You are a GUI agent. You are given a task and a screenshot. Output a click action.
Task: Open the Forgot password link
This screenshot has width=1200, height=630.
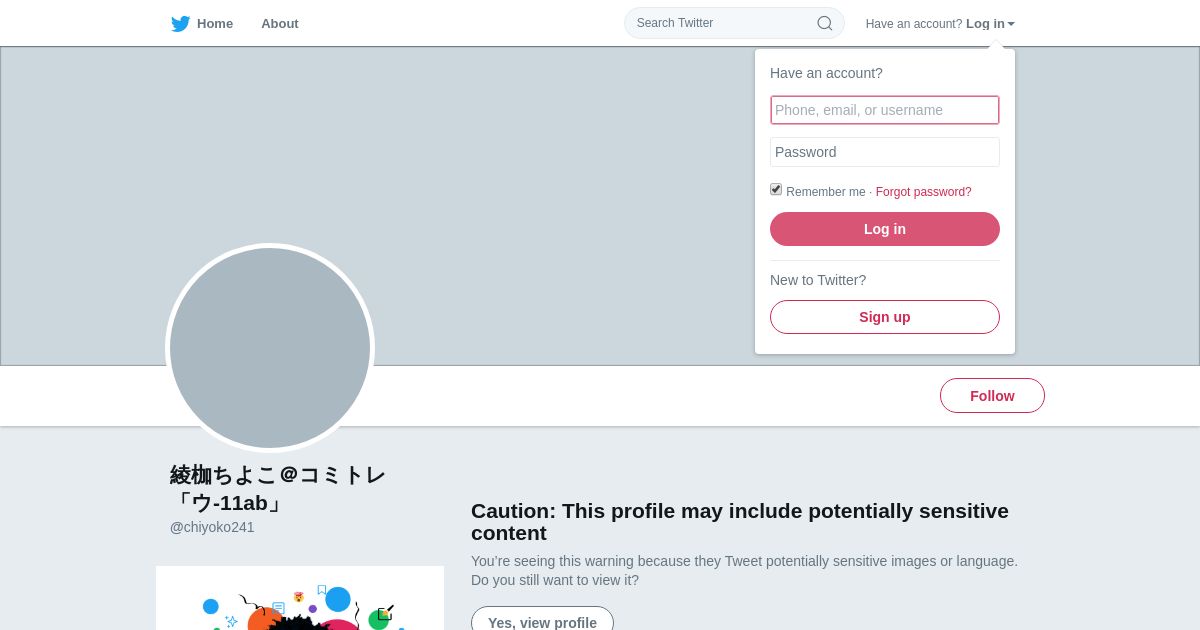pos(923,192)
